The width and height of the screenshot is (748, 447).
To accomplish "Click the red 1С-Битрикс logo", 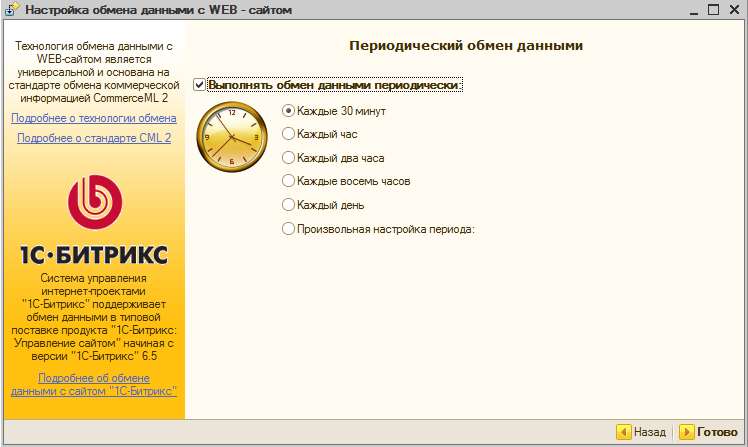I will [x=95, y=202].
